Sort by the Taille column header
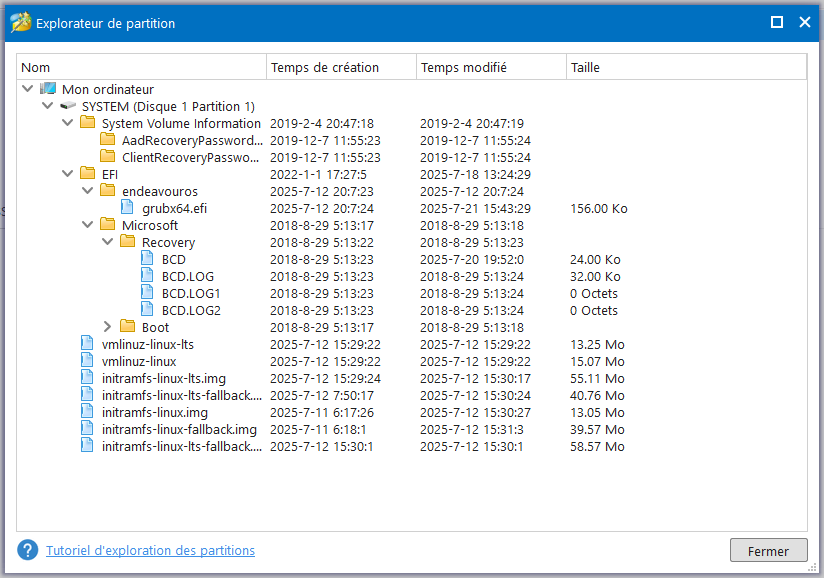Viewport: 824px width, 578px height. (685, 67)
